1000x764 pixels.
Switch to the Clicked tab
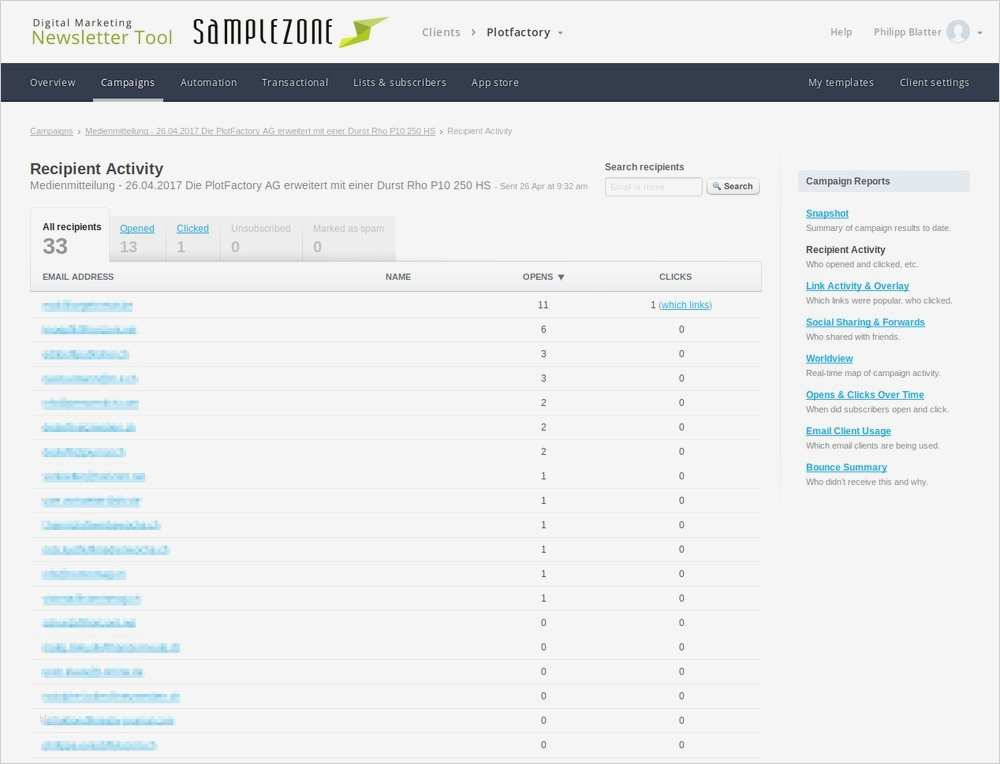193,237
